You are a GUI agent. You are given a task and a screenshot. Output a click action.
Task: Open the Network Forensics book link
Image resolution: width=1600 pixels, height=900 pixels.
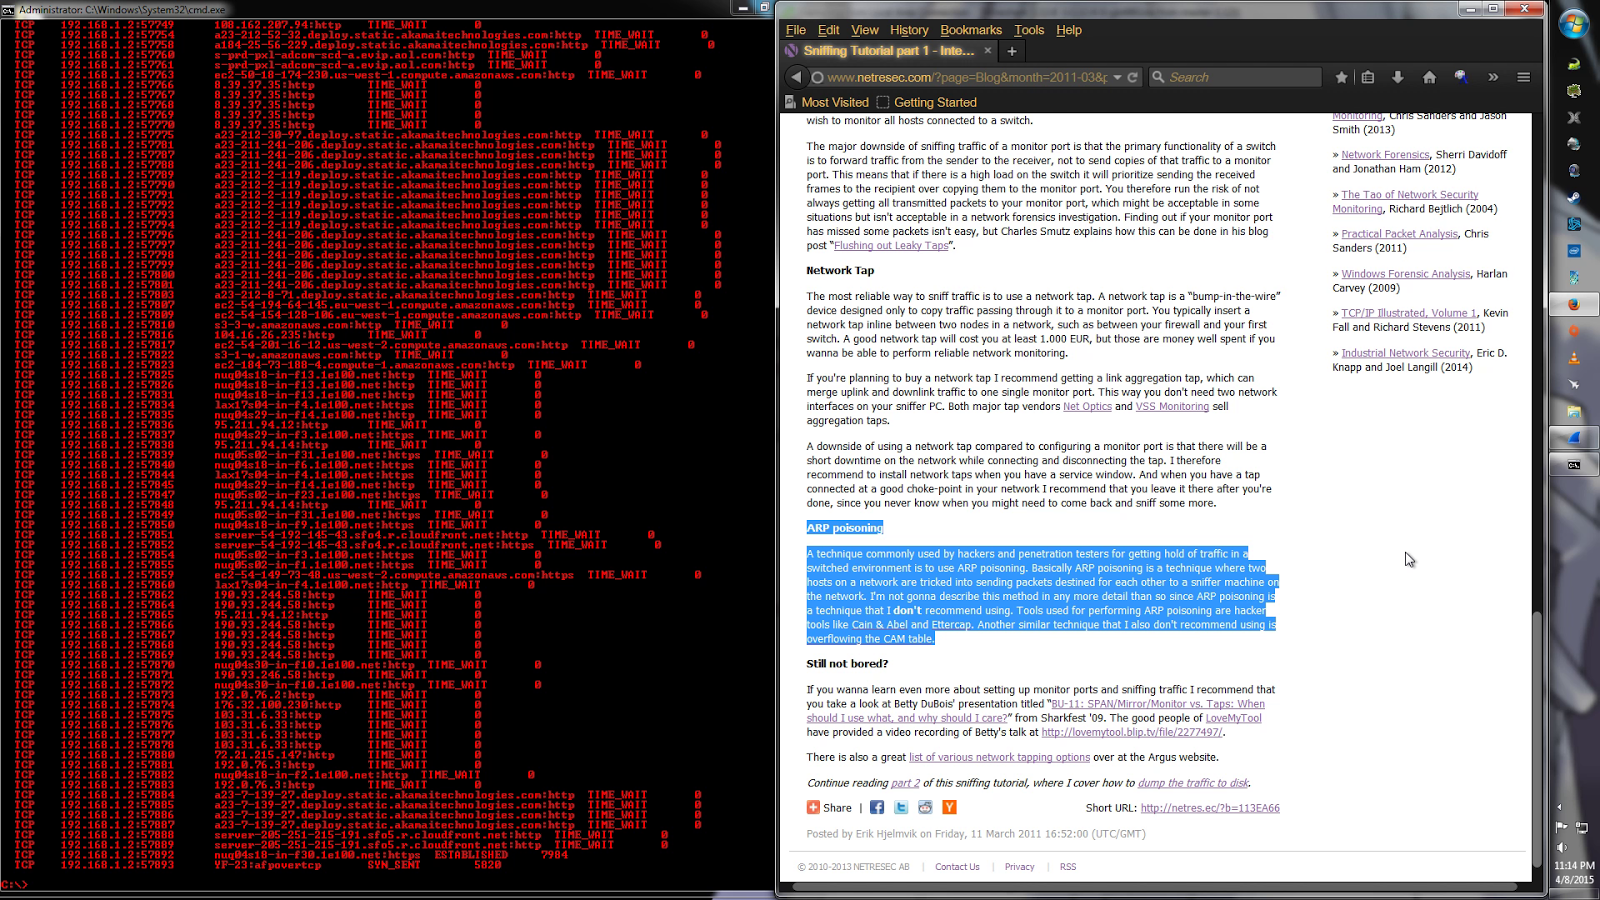pyautogui.click(x=1385, y=154)
